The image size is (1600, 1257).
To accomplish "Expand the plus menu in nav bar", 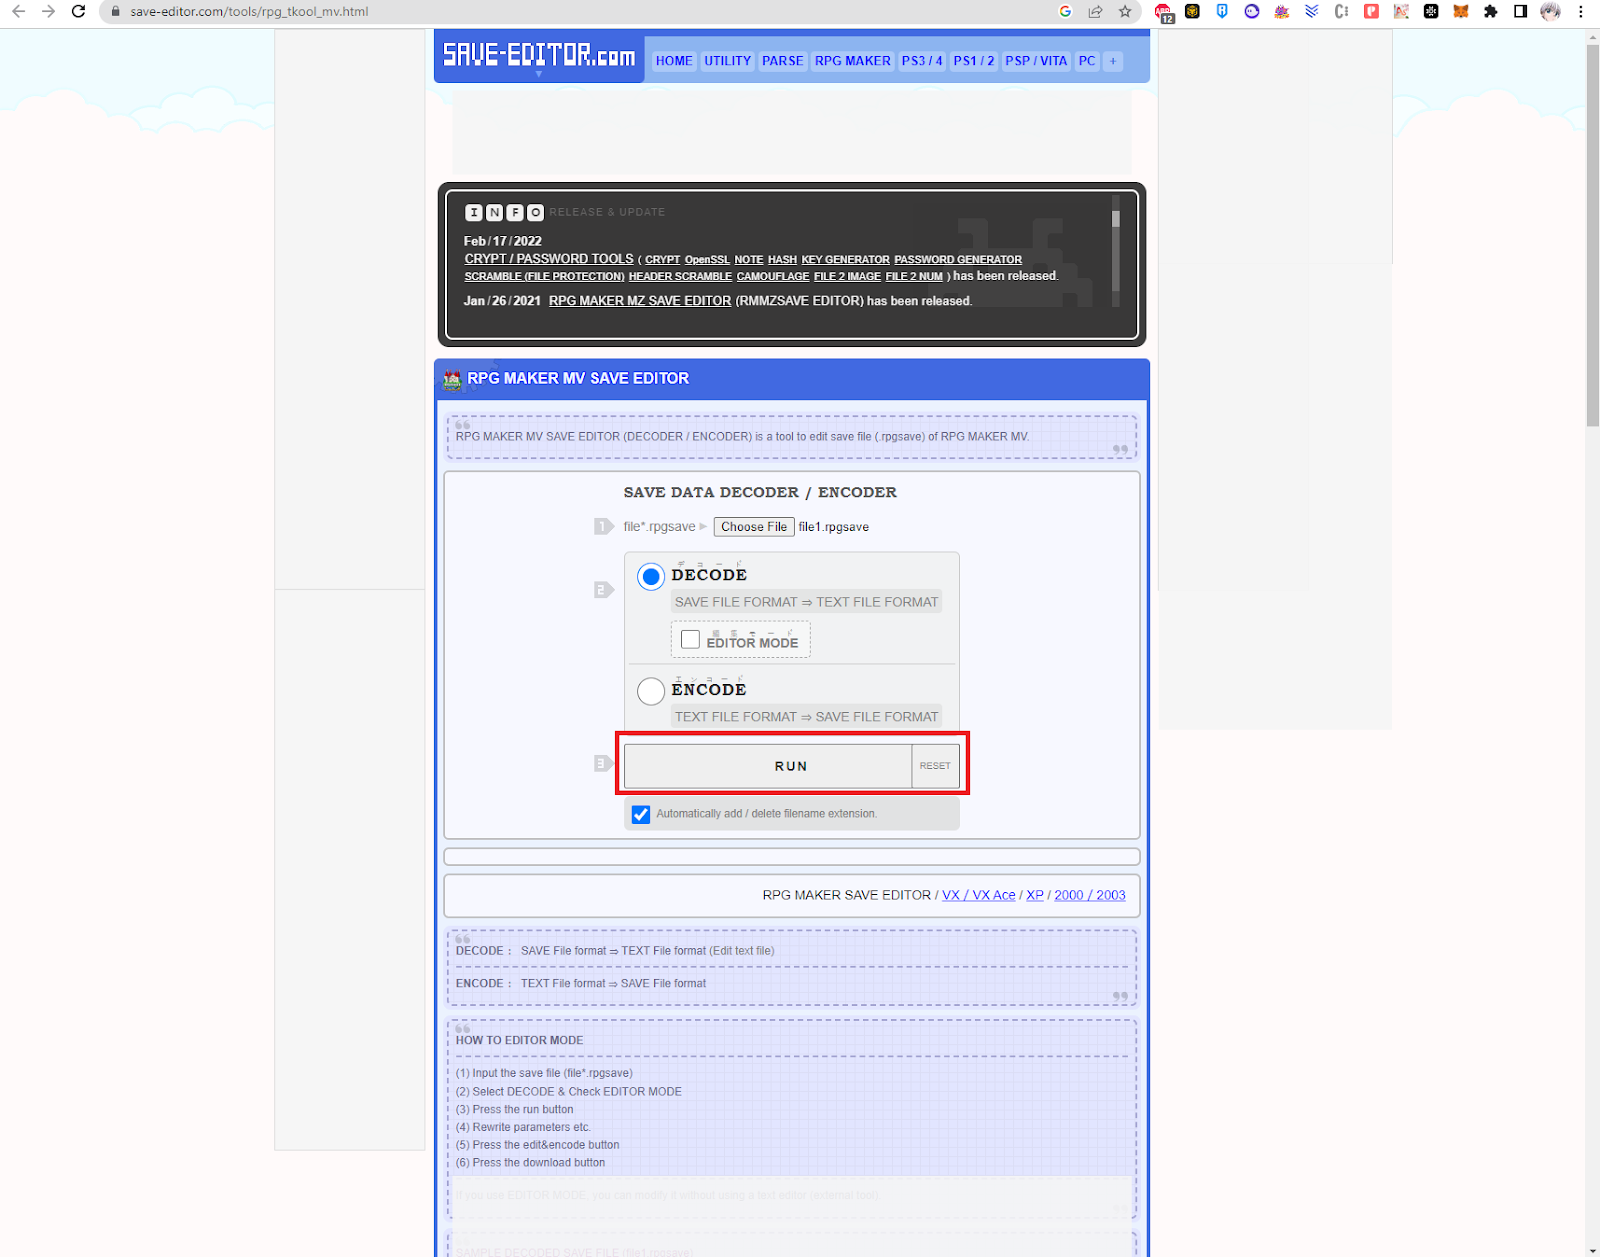I will pos(1113,61).
